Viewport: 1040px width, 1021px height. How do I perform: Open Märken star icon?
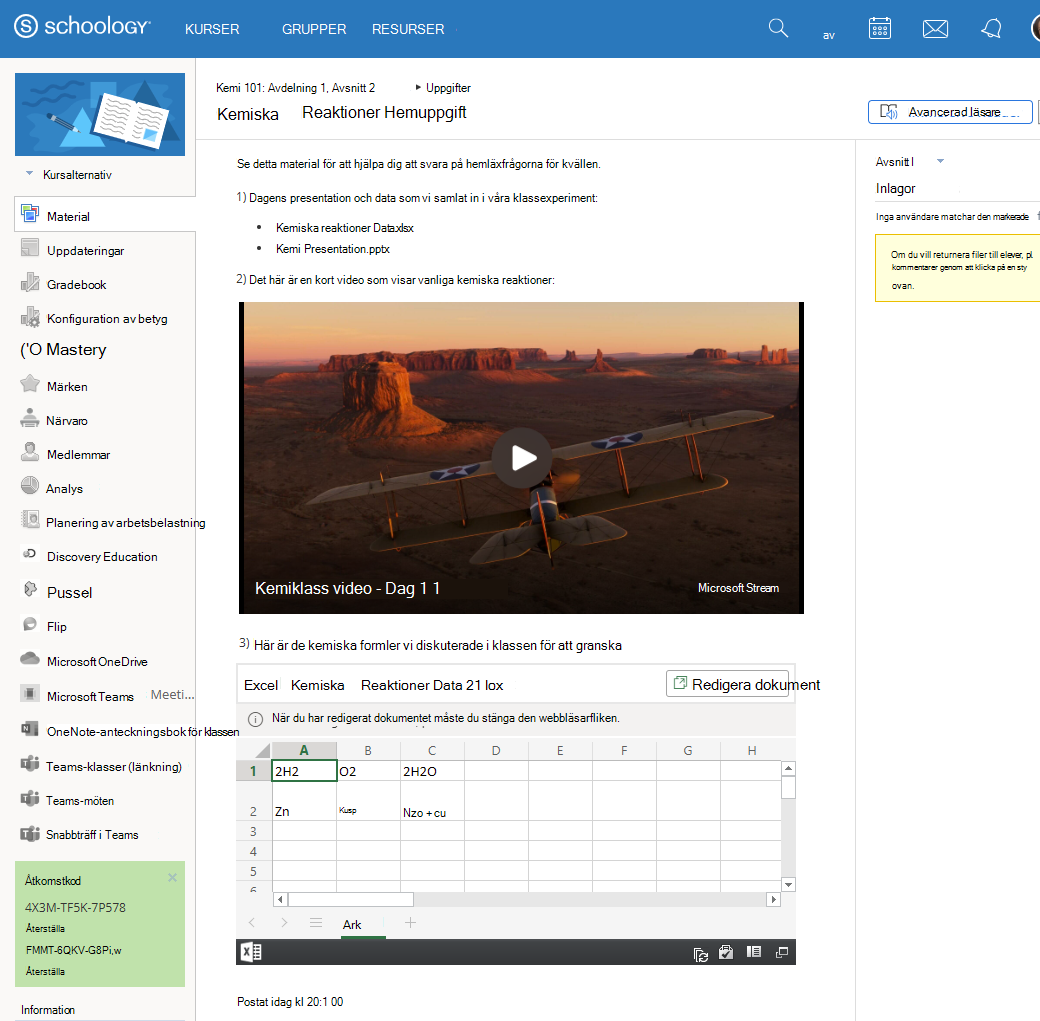pyautogui.click(x=30, y=384)
